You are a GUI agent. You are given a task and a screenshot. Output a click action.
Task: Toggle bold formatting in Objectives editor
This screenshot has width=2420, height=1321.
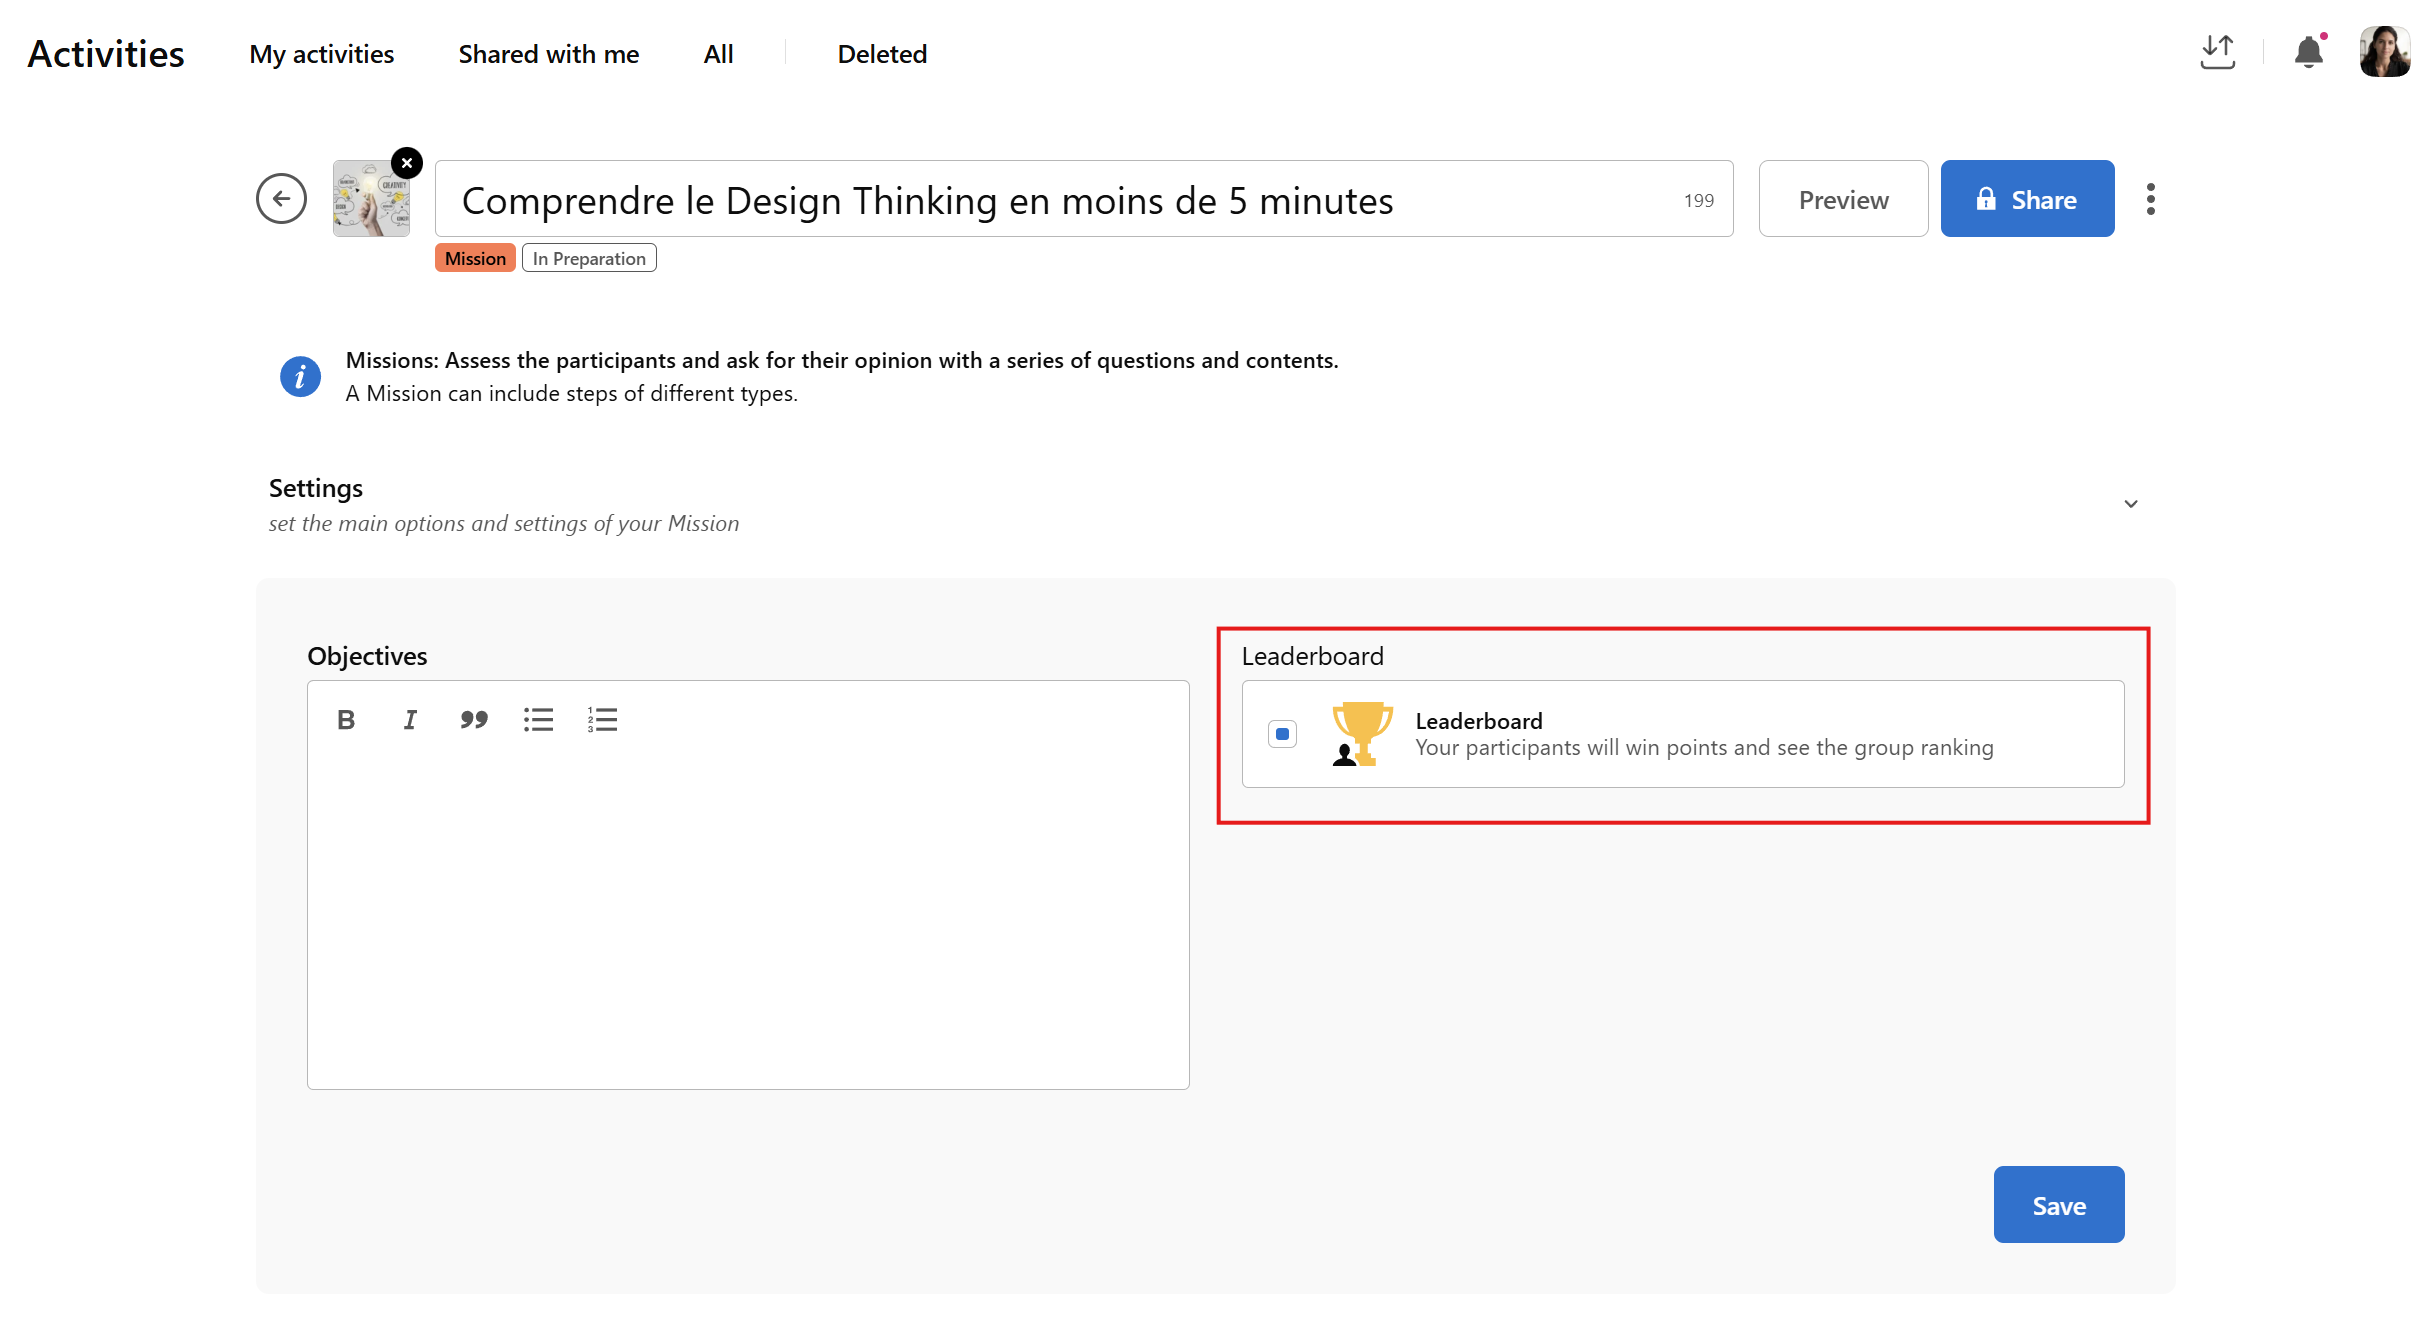coord(346,720)
